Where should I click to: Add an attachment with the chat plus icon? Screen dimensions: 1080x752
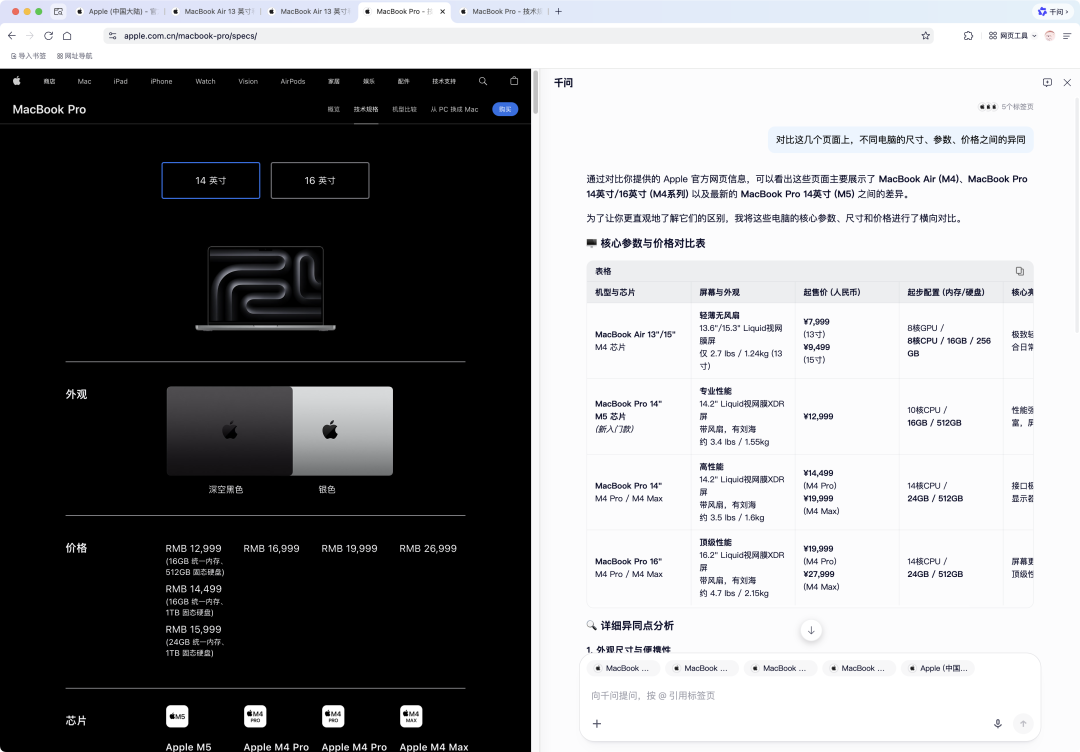pyautogui.click(x=597, y=724)
